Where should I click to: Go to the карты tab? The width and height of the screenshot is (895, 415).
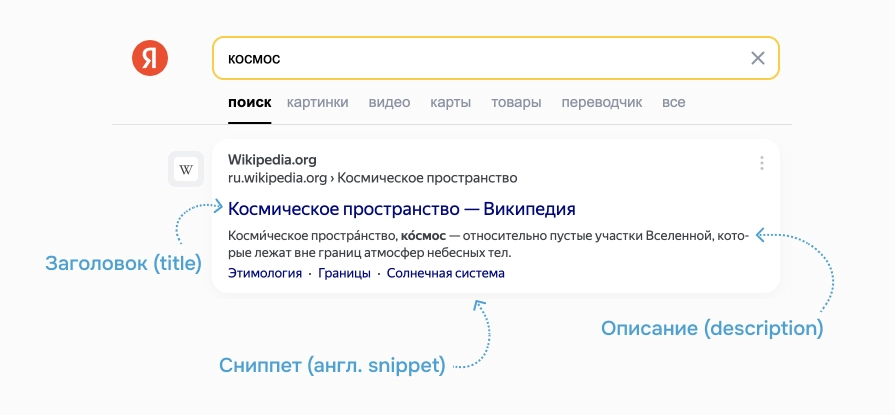coord(450,103)
